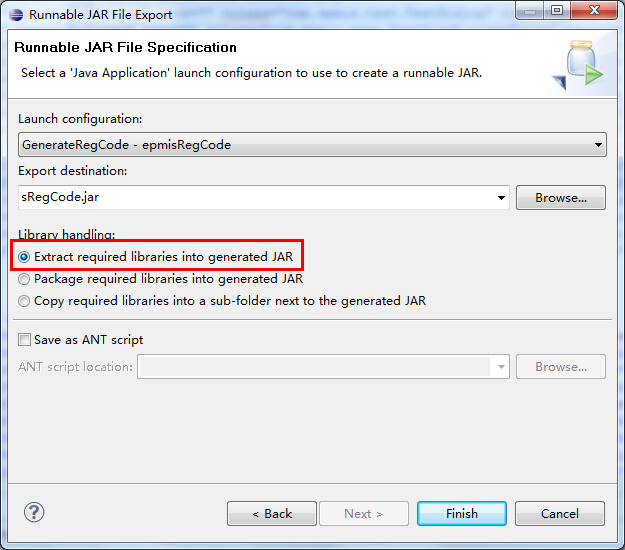The width and height of the screenshot is (625, 550).
Task: Click the help question mark icon
Action: point(34,513)
